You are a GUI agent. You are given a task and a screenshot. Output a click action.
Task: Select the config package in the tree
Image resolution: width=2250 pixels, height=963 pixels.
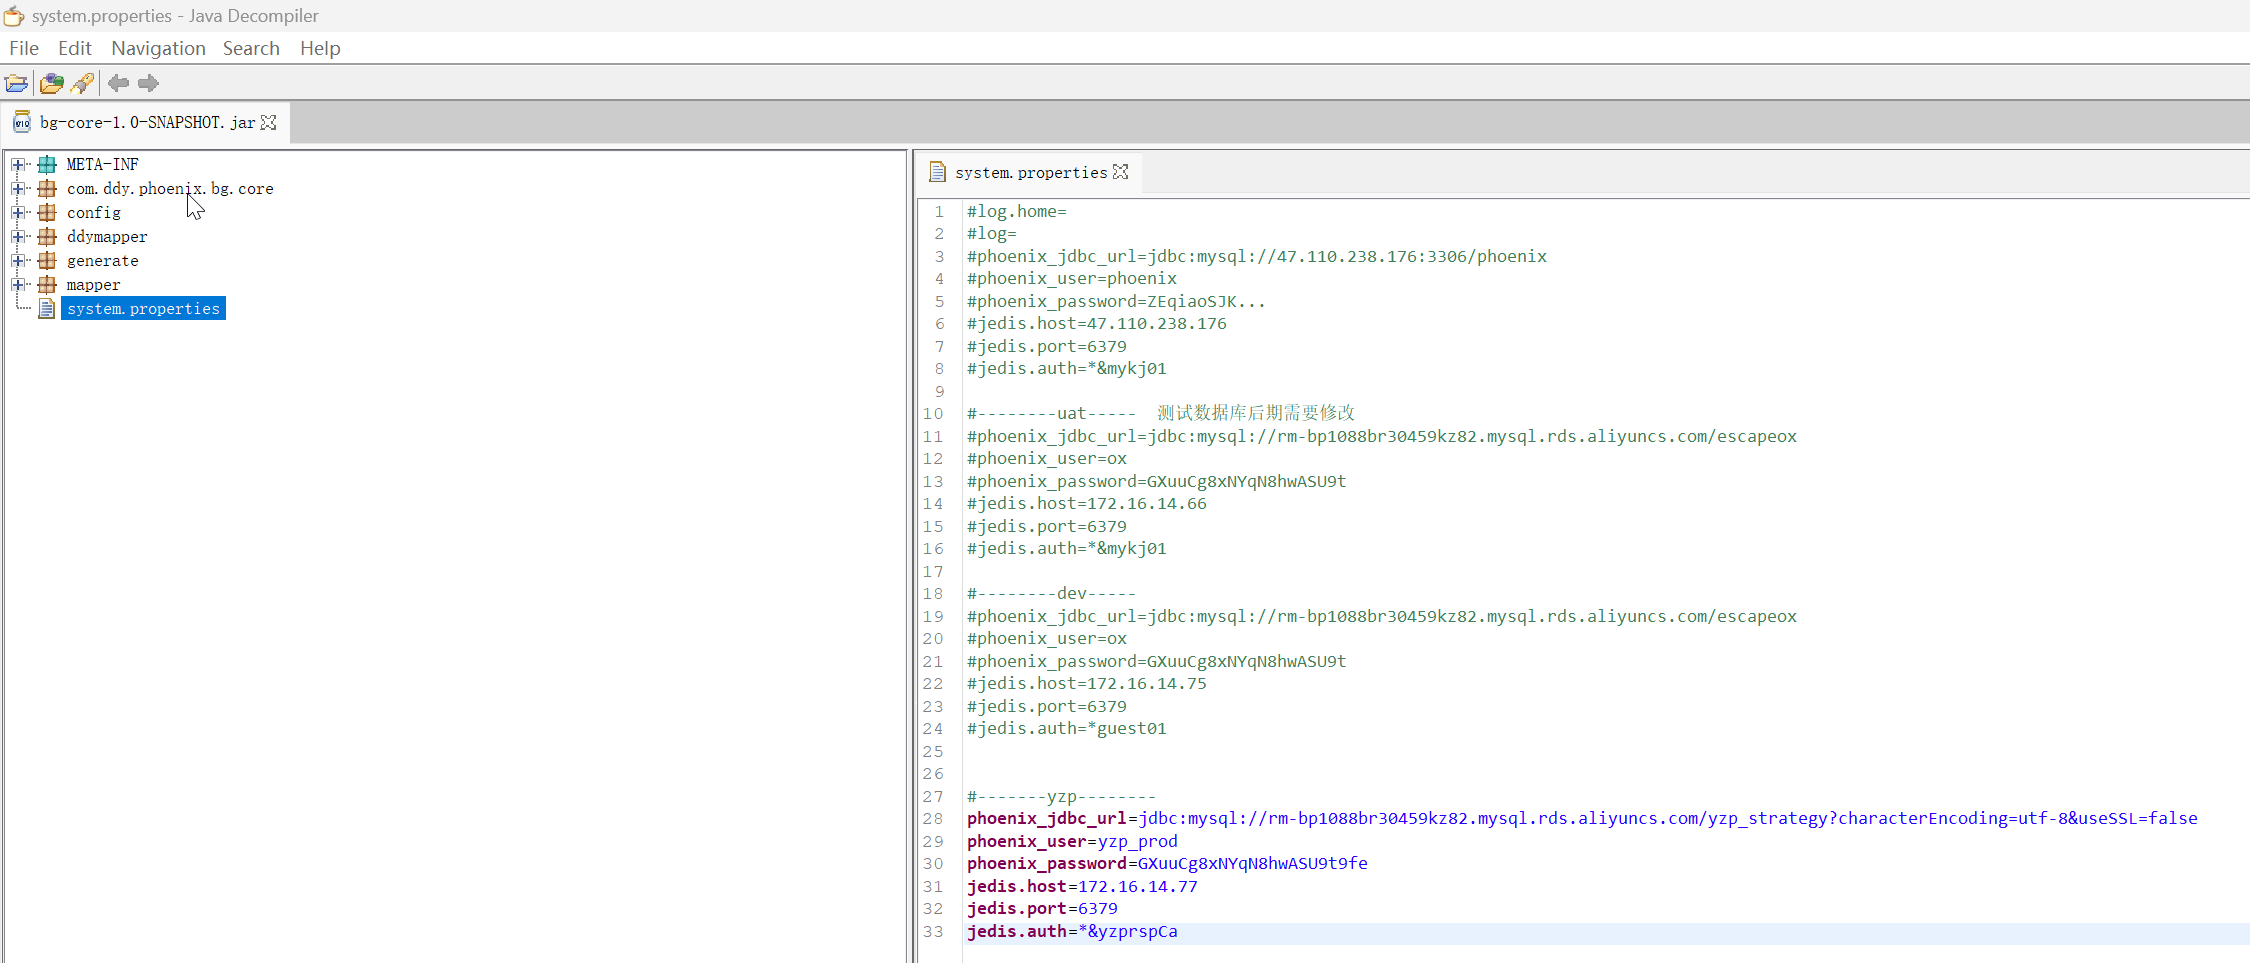click(94, 212)
